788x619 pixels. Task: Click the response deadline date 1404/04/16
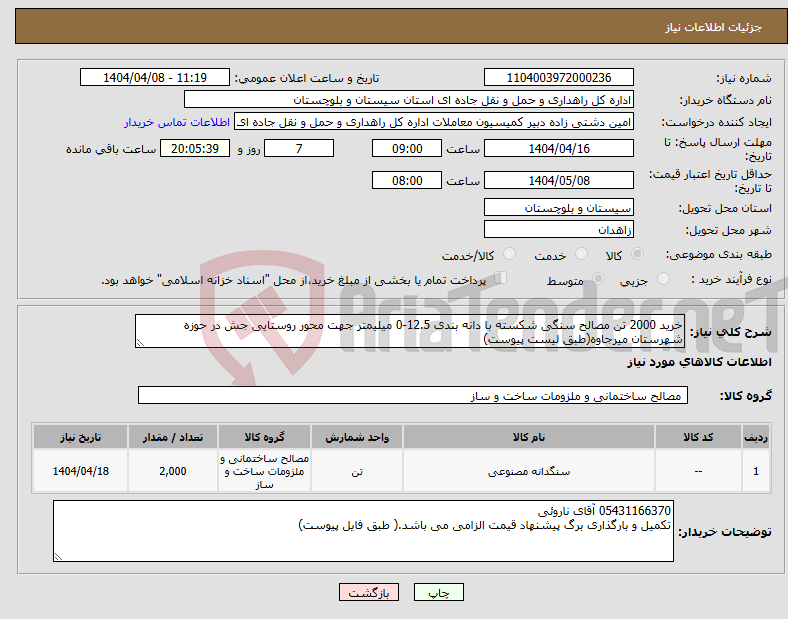tap(558, 148)
